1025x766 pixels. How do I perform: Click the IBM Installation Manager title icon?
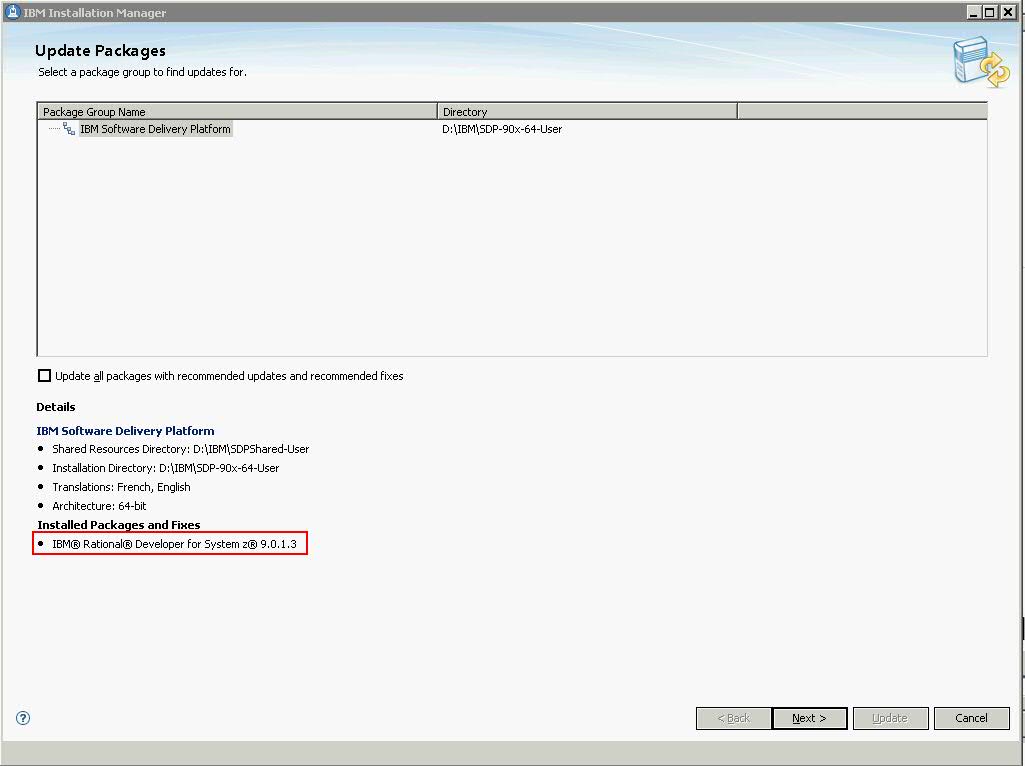click(12, 12)
